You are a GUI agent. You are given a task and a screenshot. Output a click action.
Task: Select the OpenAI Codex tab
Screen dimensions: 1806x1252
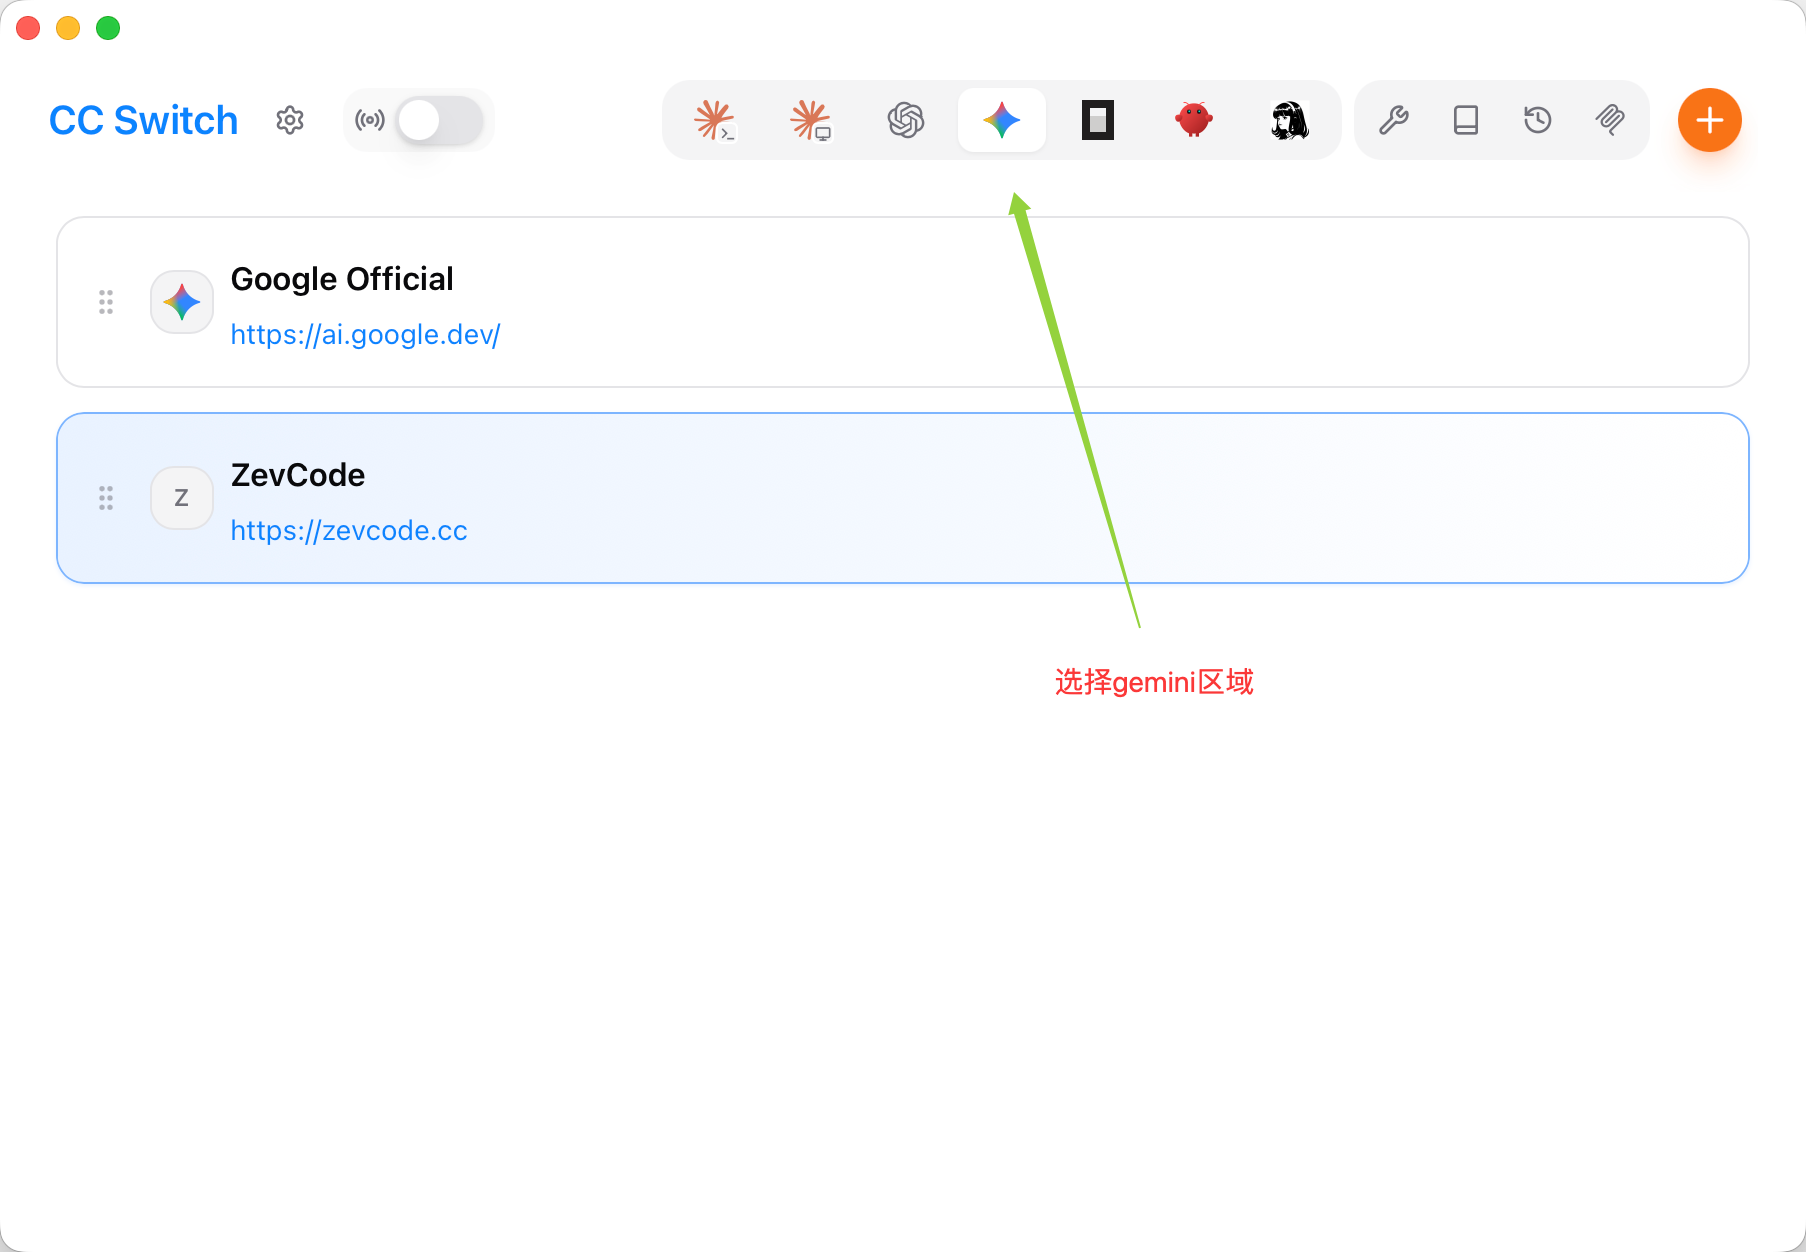pos(906,120)
